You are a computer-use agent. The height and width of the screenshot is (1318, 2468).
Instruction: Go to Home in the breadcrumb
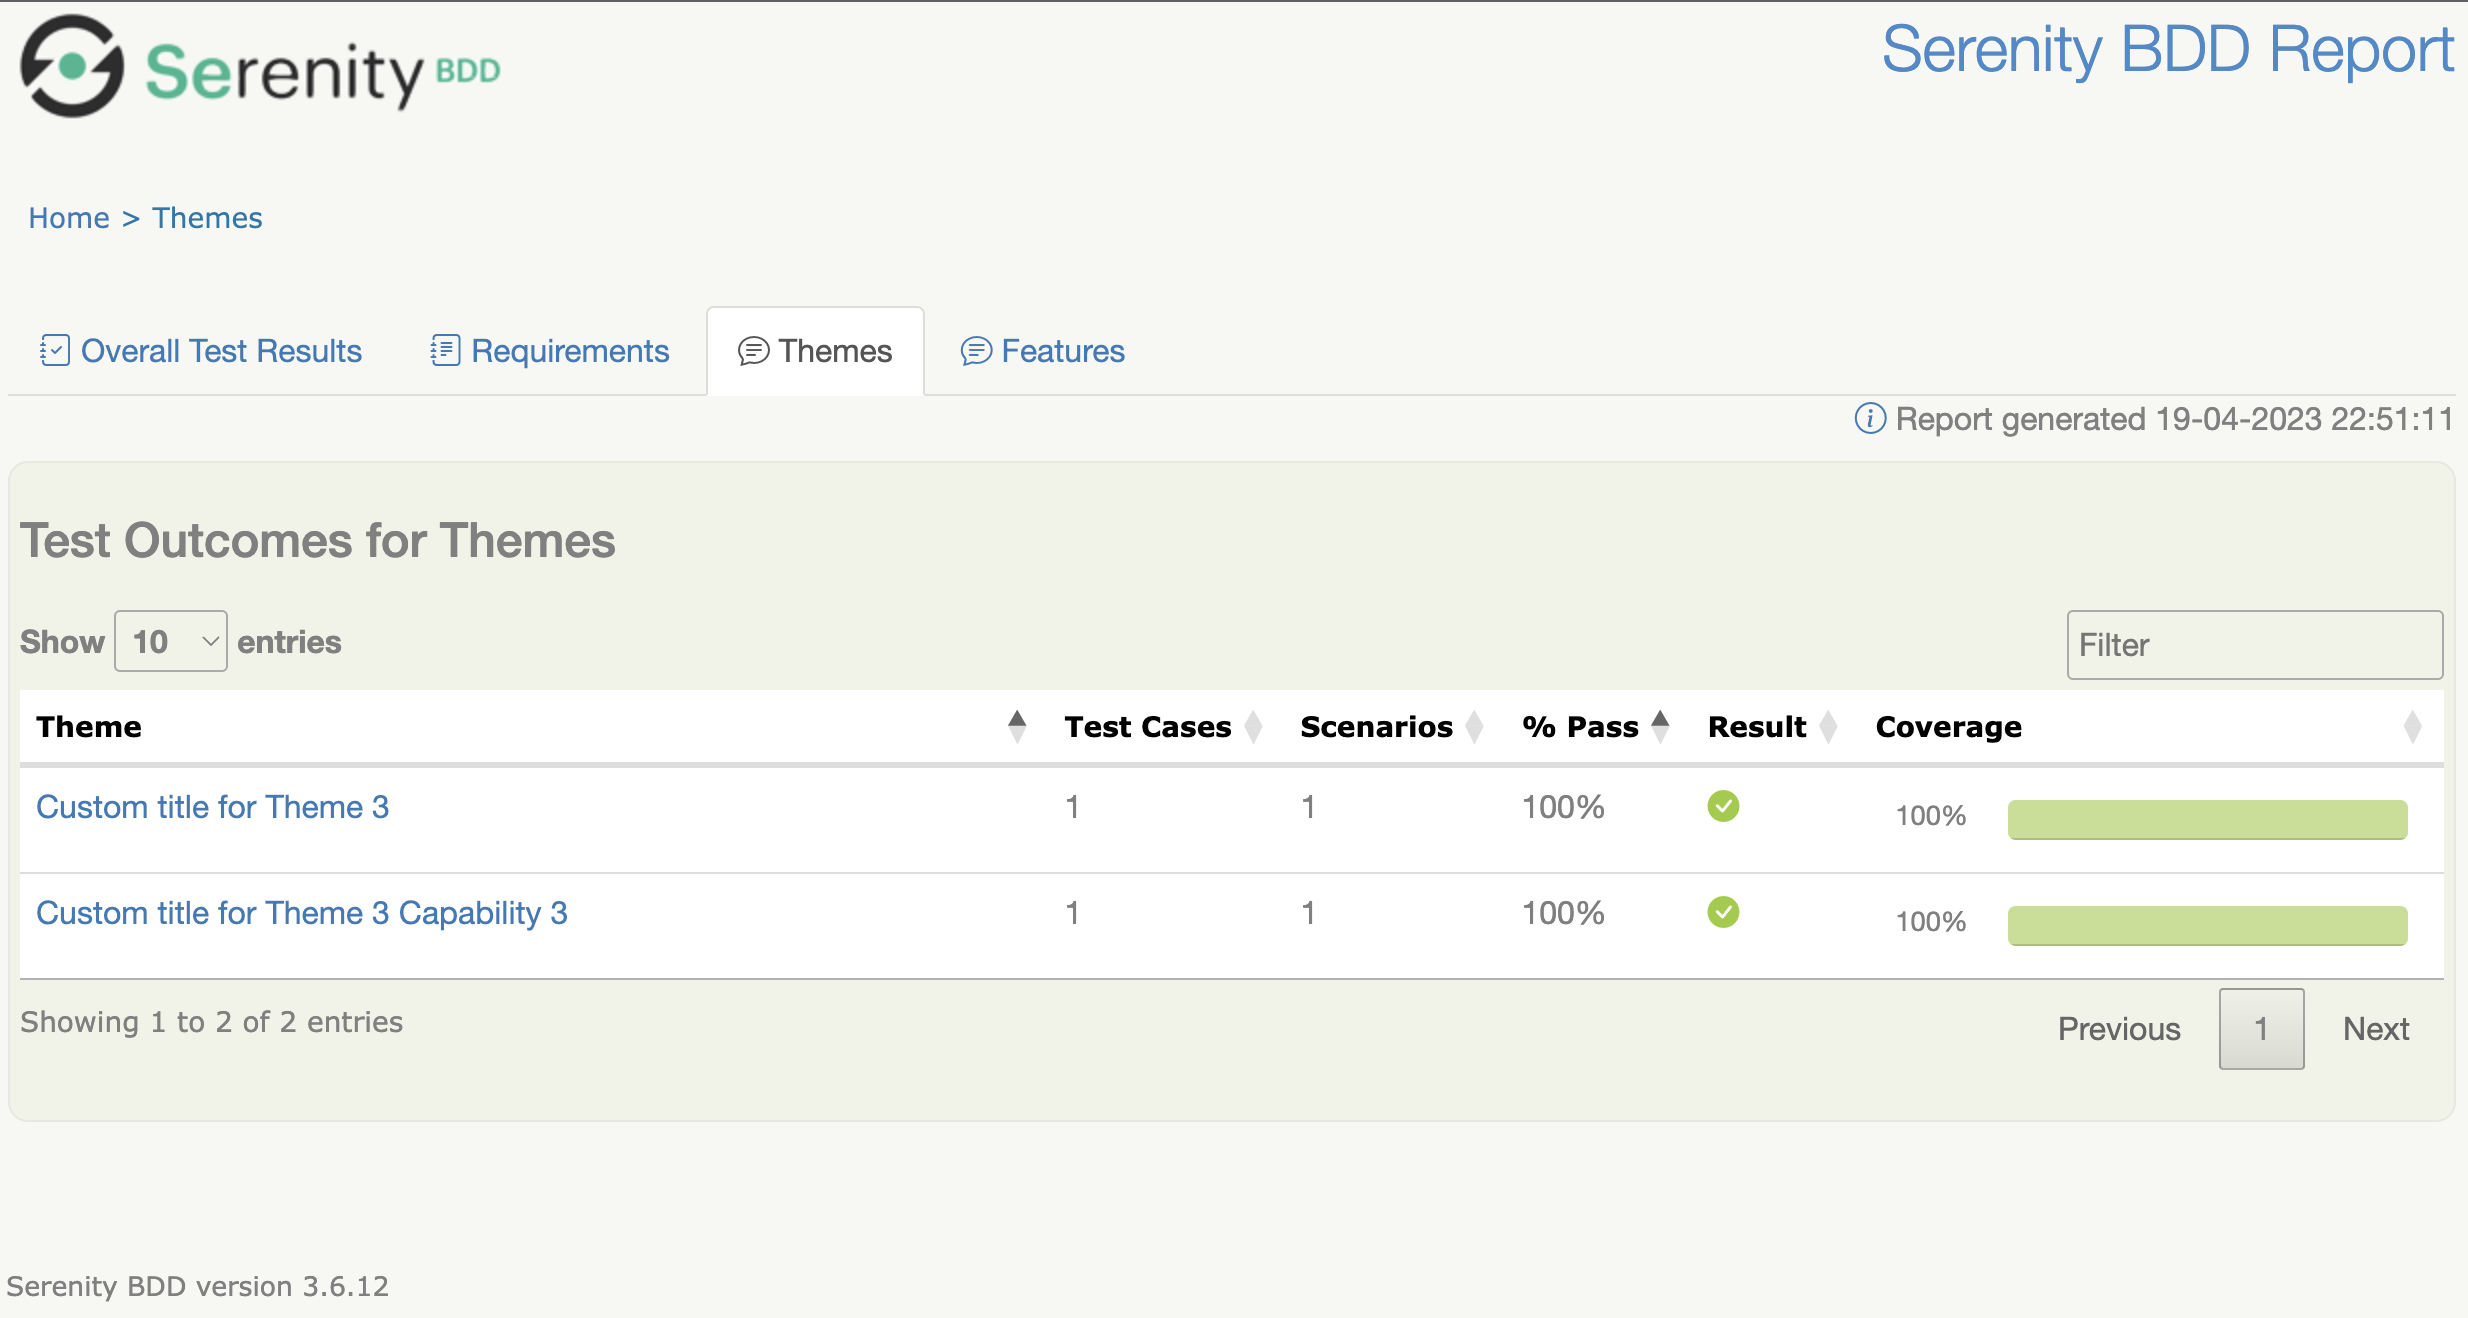pyautogui.click(x=69, y=218)
